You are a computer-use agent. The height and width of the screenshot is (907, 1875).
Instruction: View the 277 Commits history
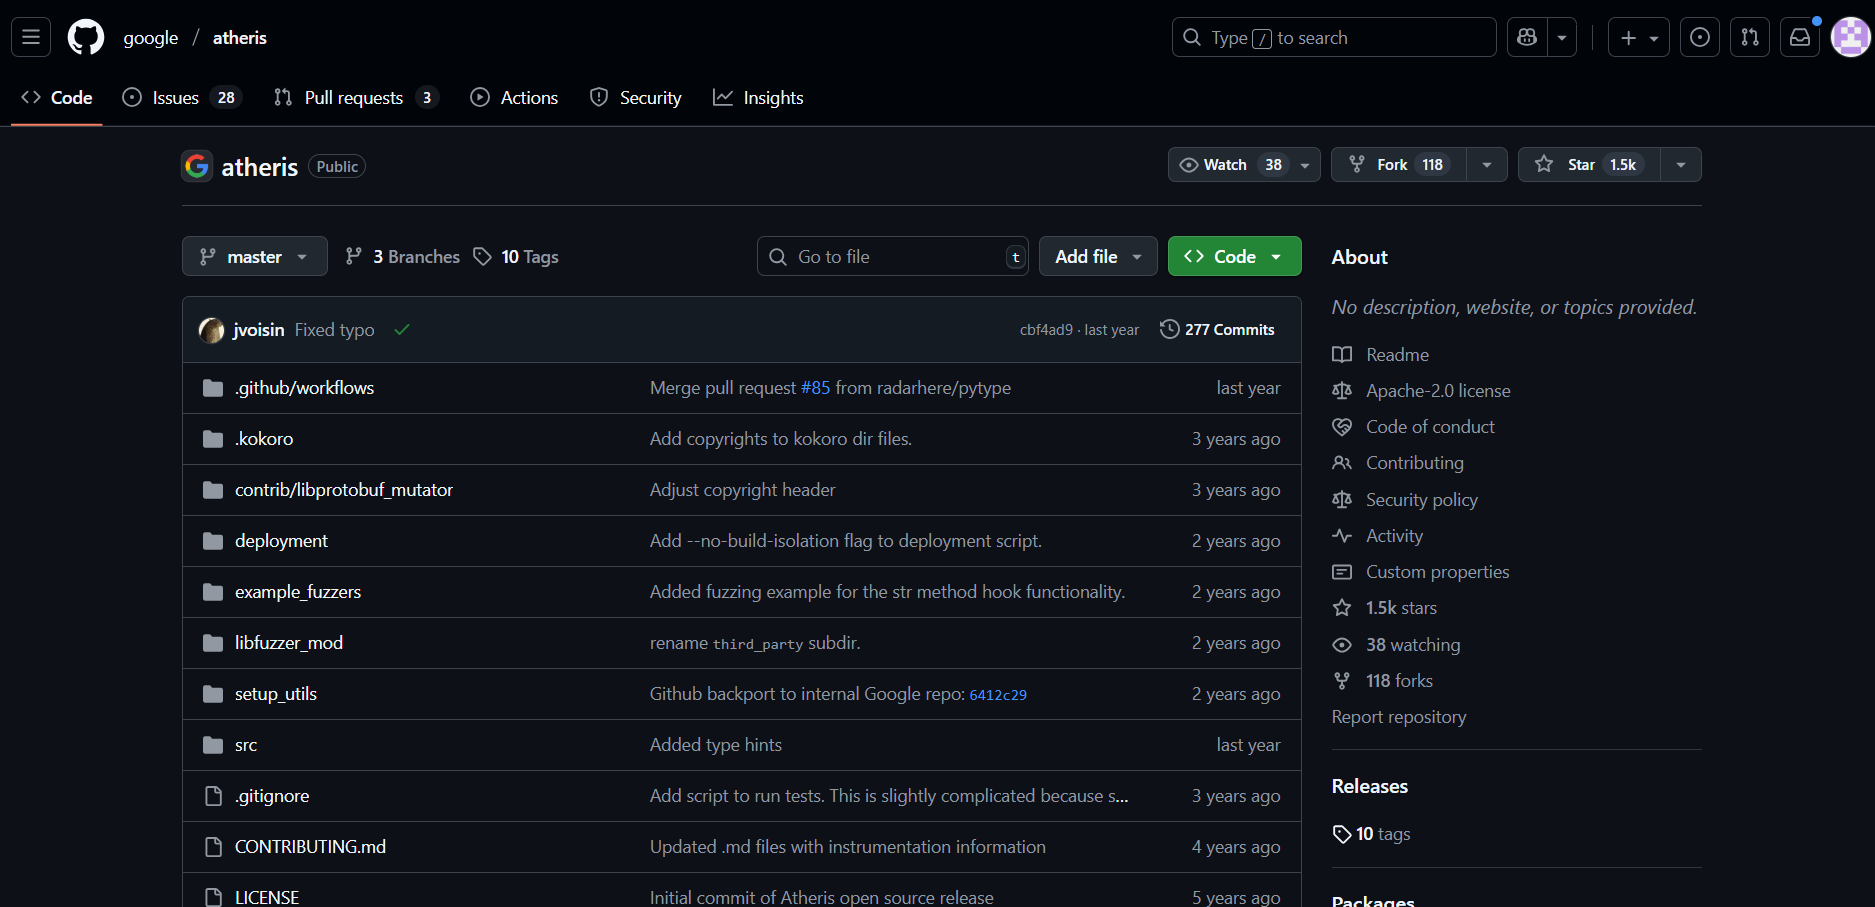click(1217, 330)
